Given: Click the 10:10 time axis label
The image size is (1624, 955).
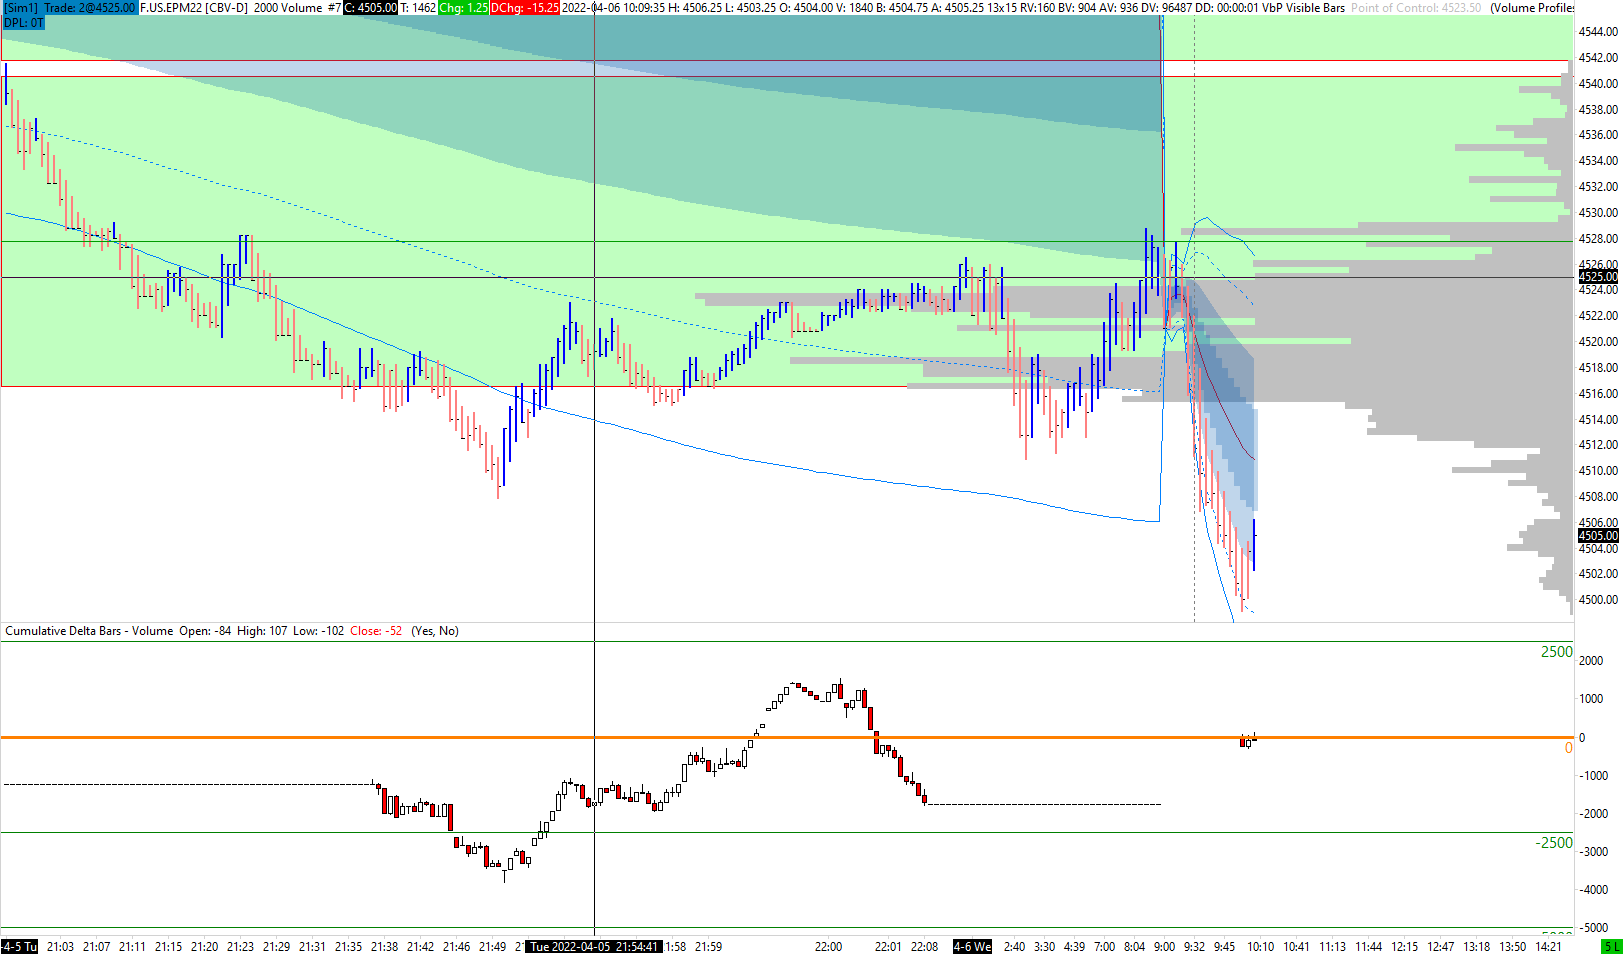Looking at the screenshot, I should (1260, 947).
